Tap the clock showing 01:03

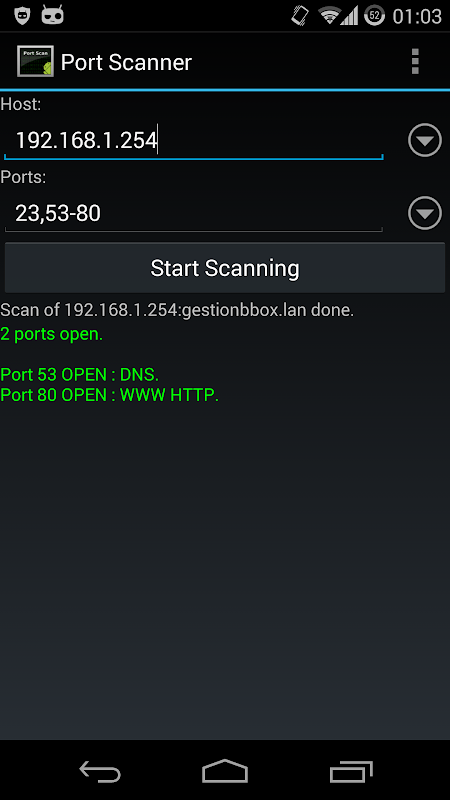point(417,16)
